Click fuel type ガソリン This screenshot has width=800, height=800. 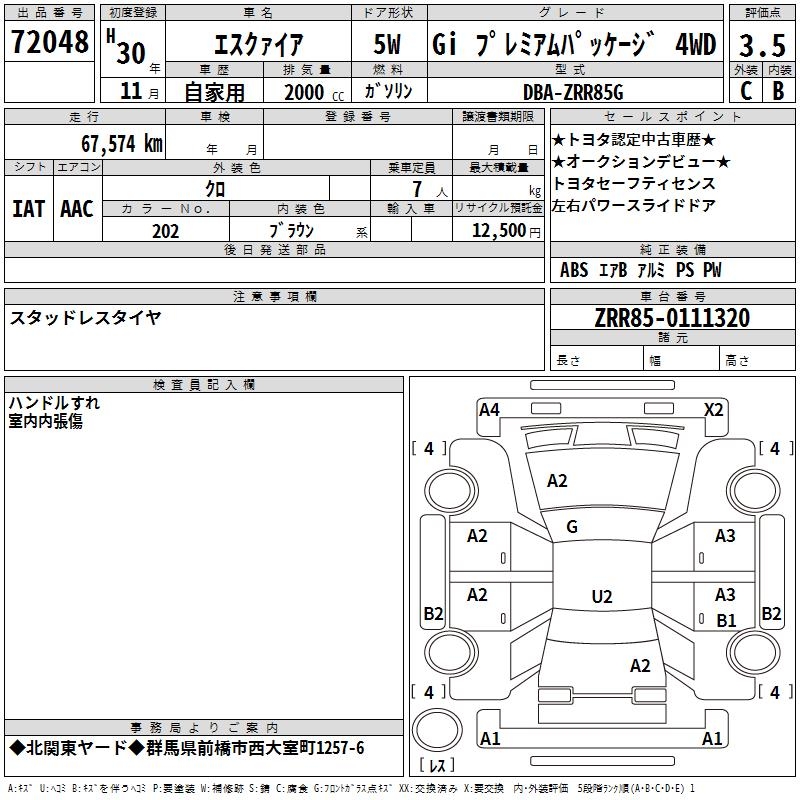pos(388,91)
